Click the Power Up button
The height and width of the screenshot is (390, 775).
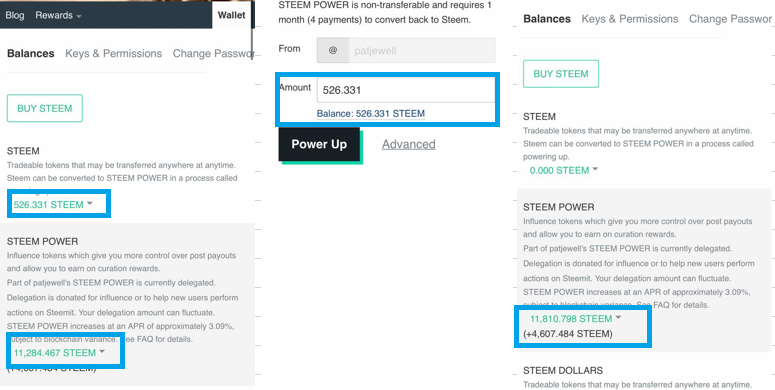[x=319, y=144]
